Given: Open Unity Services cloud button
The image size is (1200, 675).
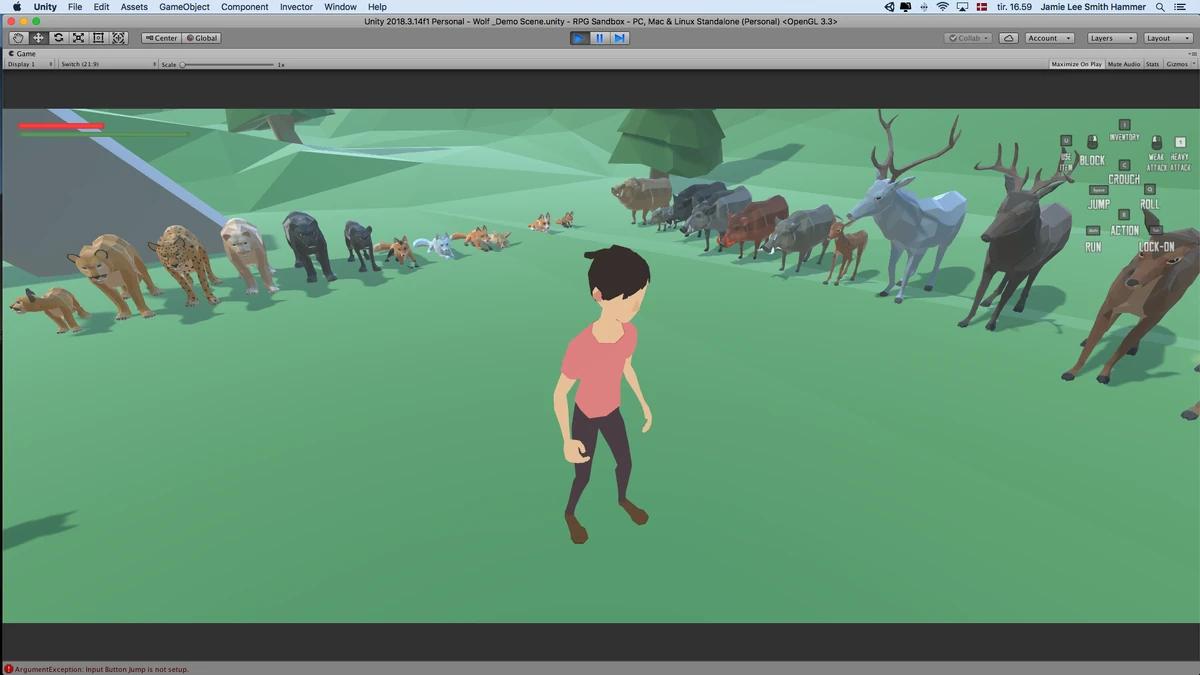Looking at the screenshot, I should (x=1009, y=38).
